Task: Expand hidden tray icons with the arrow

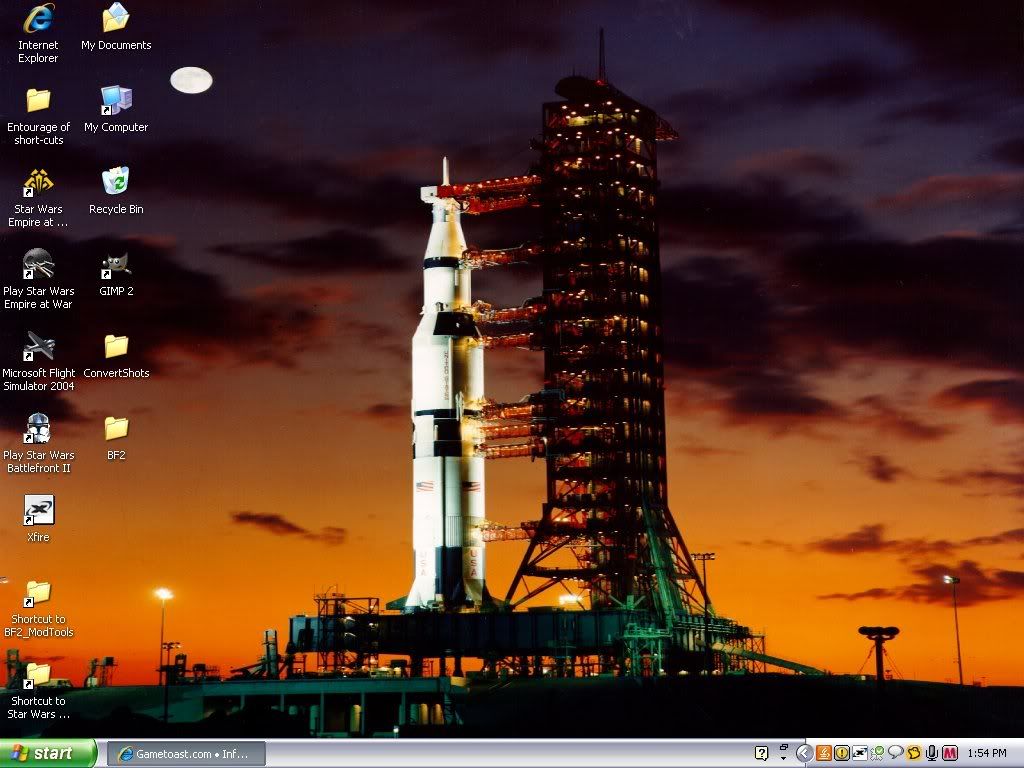Action: pyautogui.click(x=805, y=753)
